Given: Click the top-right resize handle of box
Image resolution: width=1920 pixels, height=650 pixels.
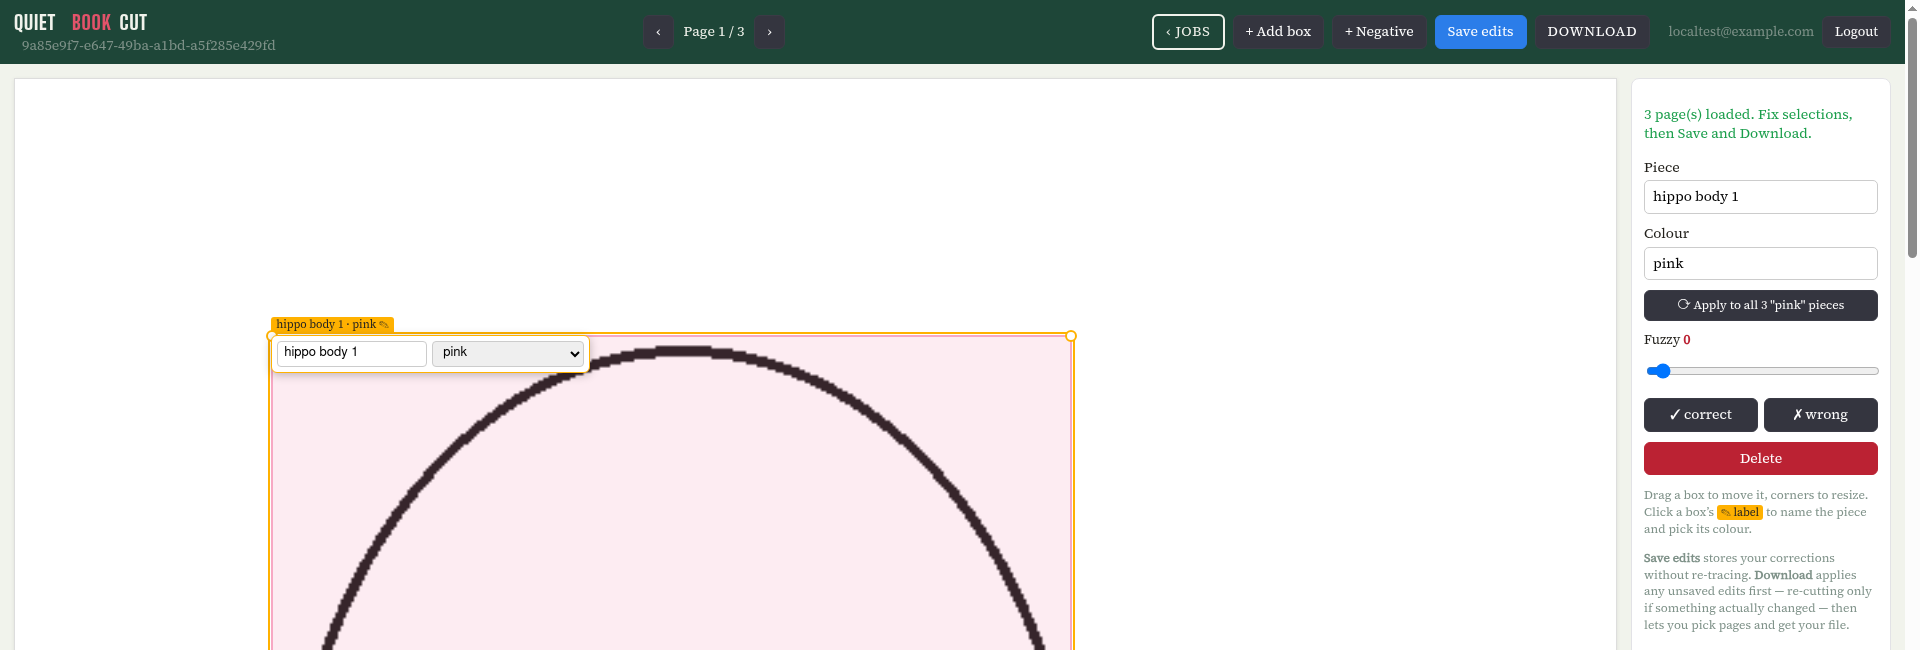Looking at the screenshot, I should [x=1071, y=336].
